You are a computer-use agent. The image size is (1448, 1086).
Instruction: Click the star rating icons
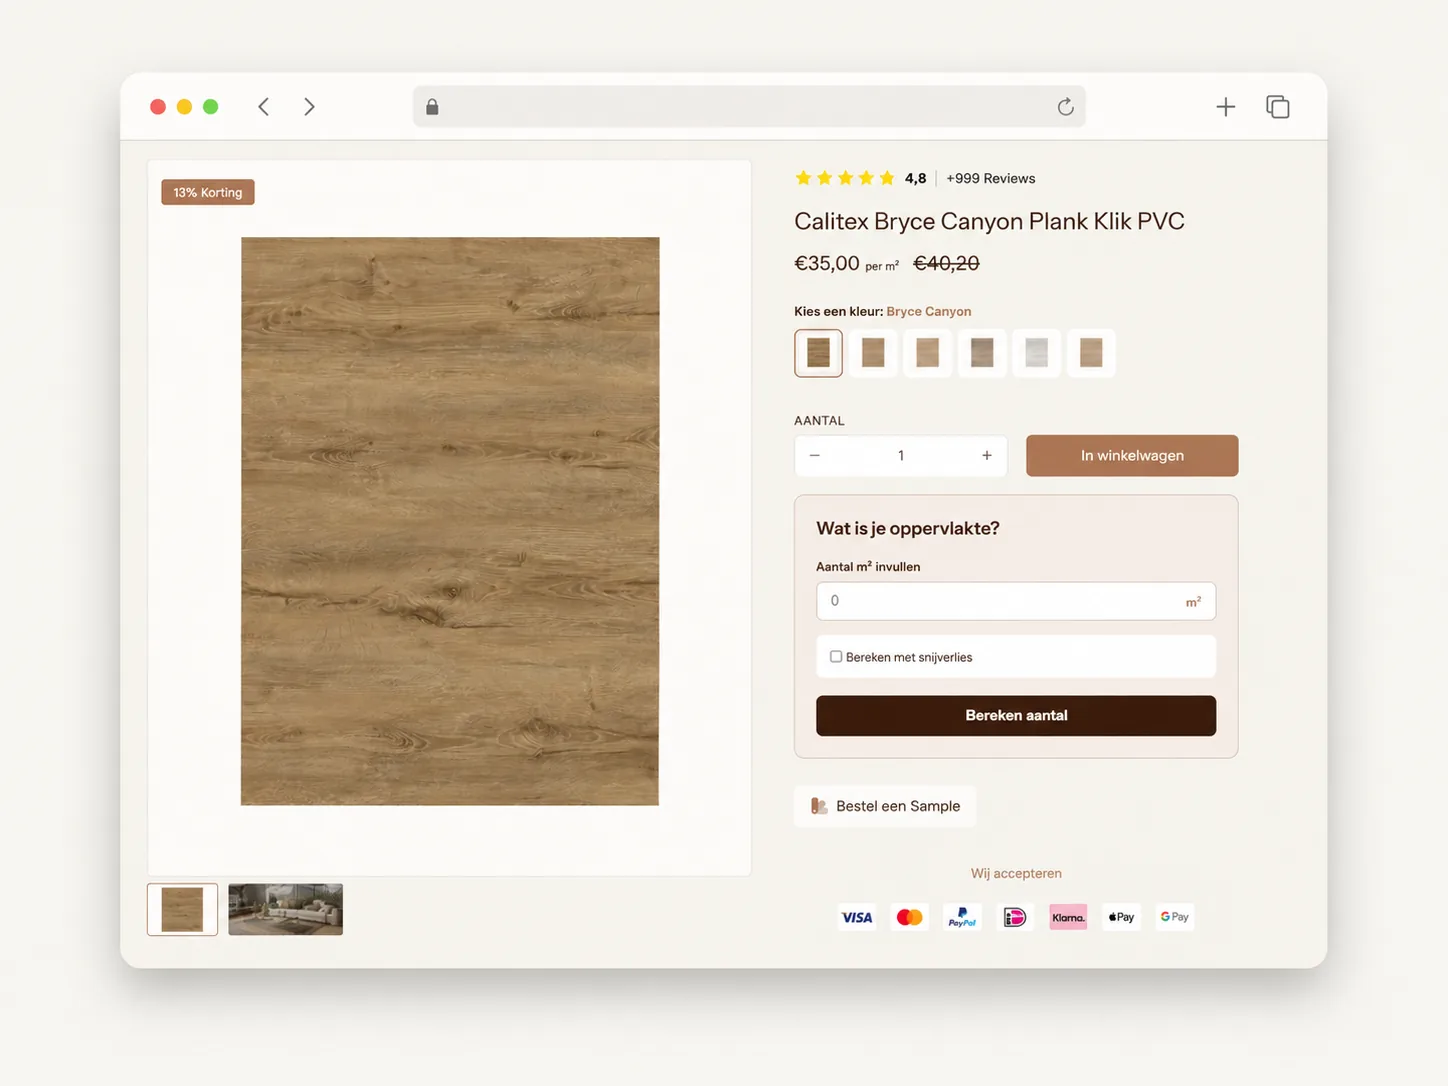click(x=845, y=178)
